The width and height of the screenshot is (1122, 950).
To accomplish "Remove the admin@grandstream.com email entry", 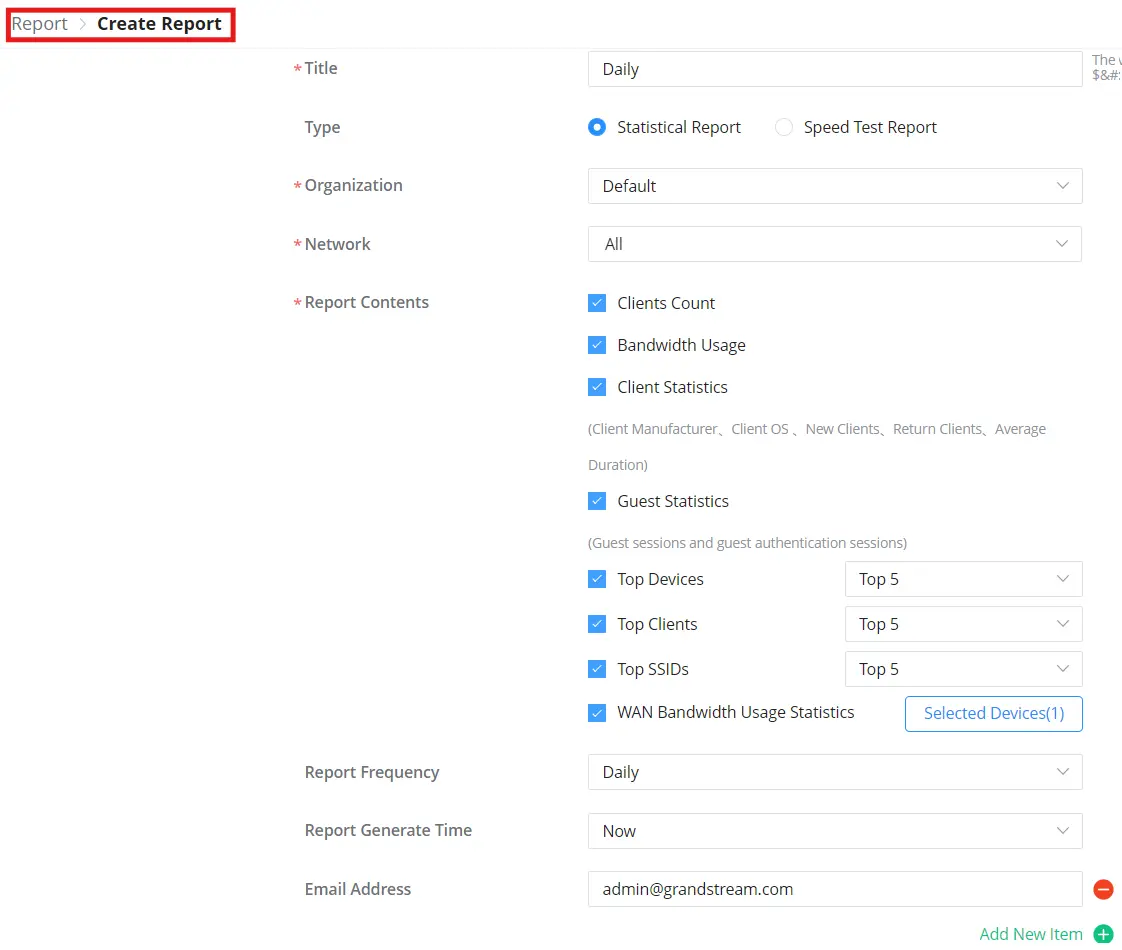I will point(1103,889).
